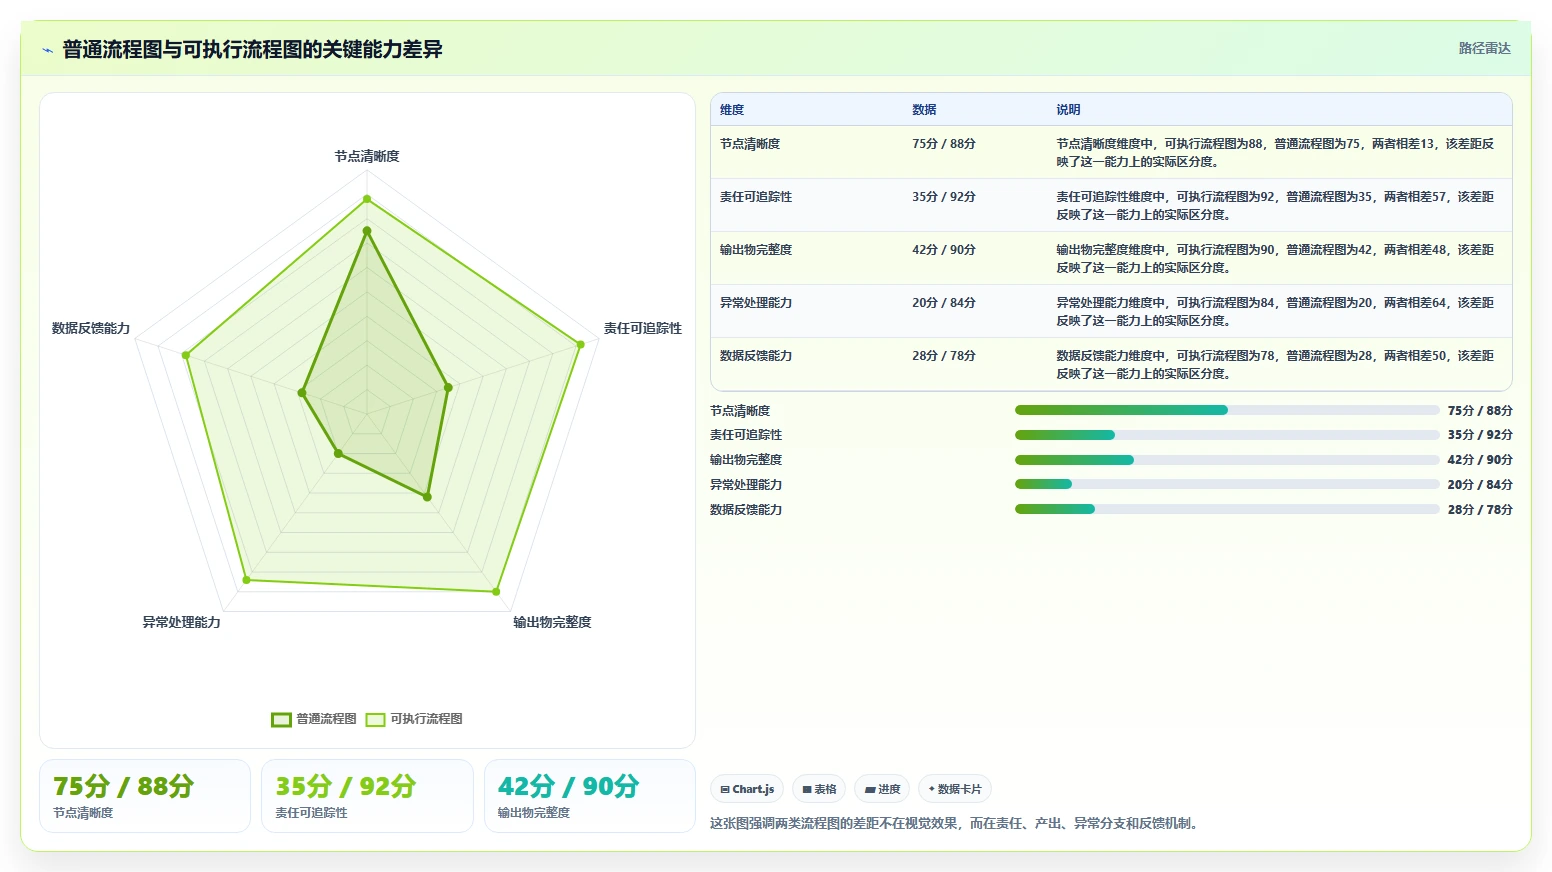Open the 责任可追踪性 35分 / 92分 summary card
This screenshot has width=1552, height=872.
(x=367, y=796)
